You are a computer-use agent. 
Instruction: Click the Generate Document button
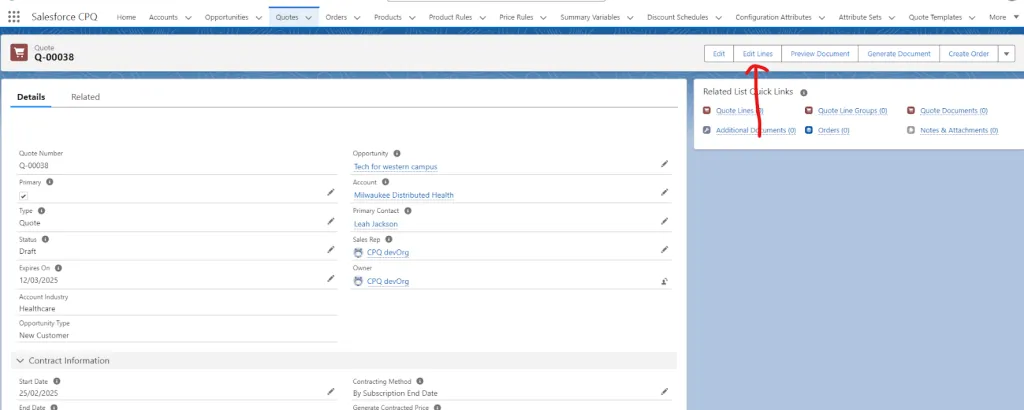tap(899, 54)
